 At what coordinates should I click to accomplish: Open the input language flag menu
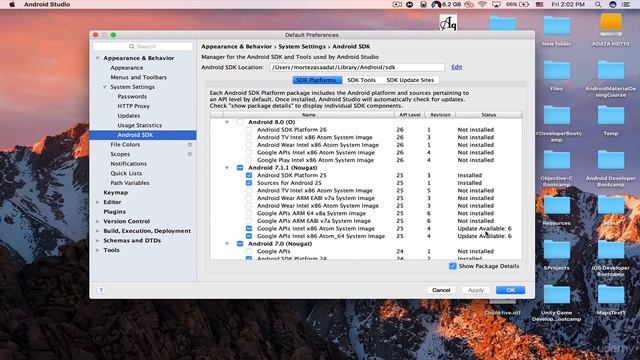pos(539,4)
